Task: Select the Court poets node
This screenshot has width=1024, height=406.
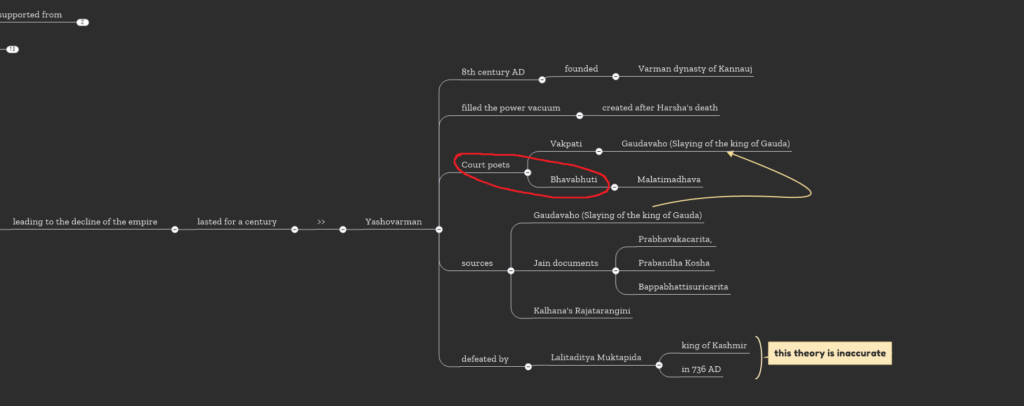Action: pos(486,164)
